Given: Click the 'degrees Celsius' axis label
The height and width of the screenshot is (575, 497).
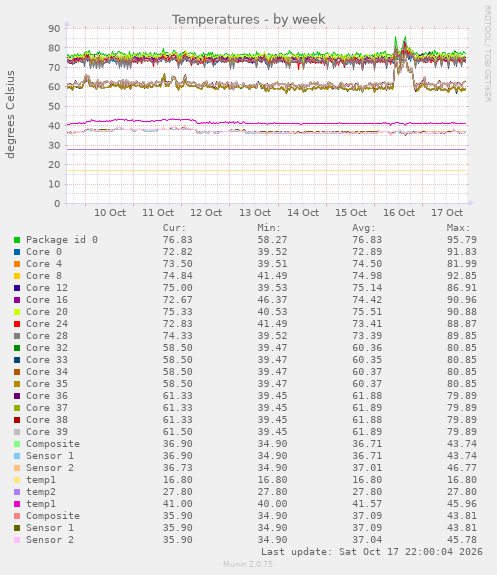Looking at the screenshot, I should click(x=10, y=114).
